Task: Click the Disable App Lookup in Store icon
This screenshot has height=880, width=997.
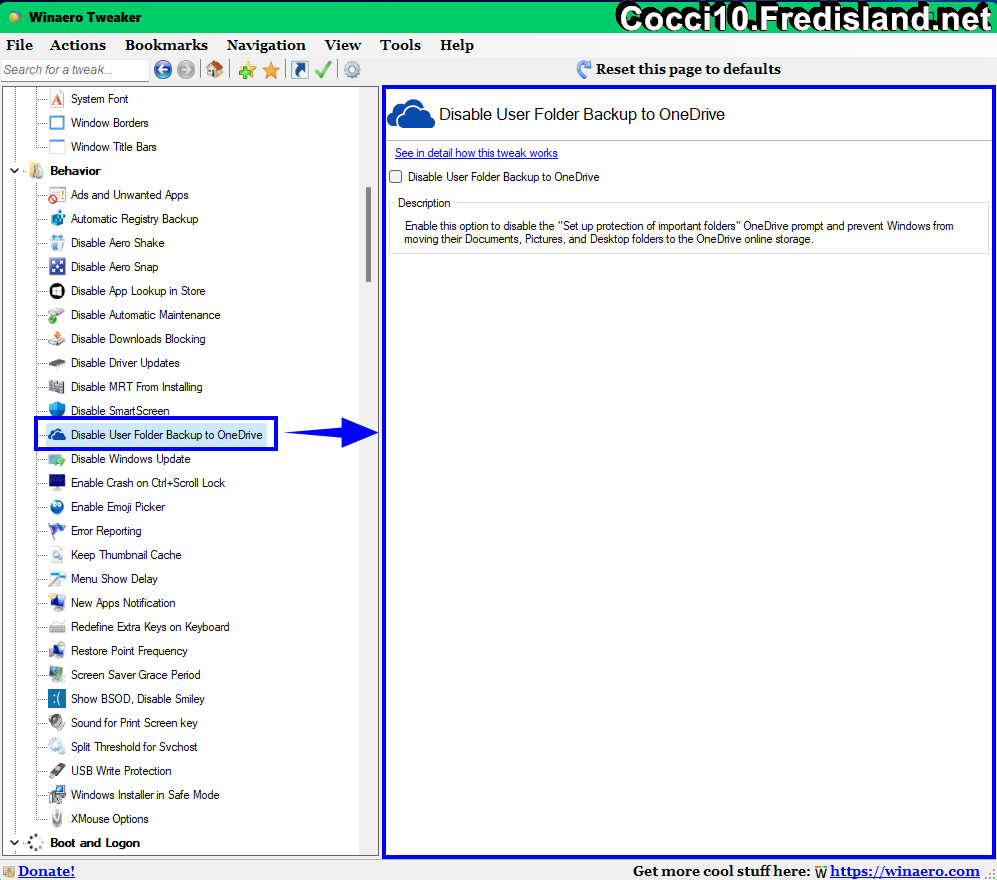Action: [57, 291]
